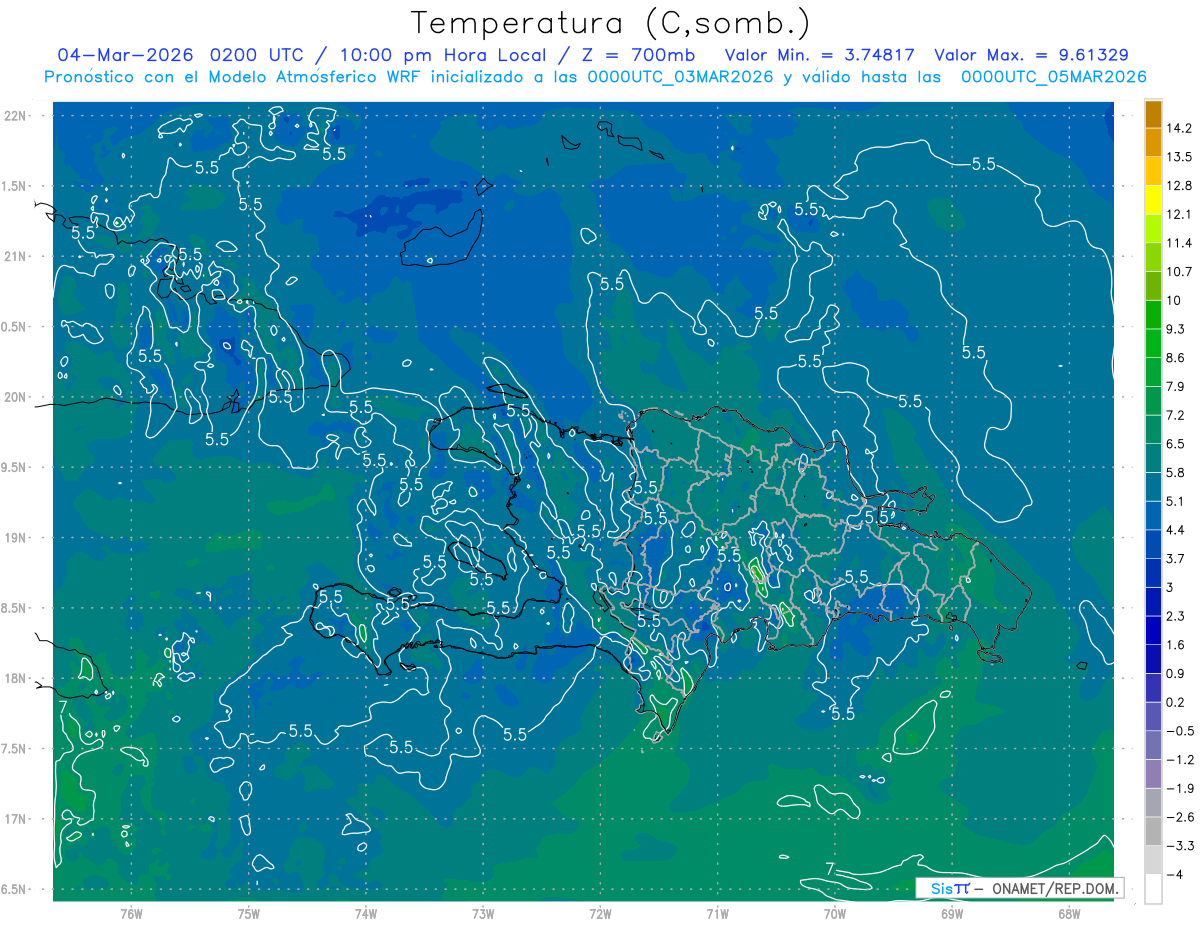Click the '76W' longitude axis label
Image resolution: width=1200 pixels, height=927 pixels.
click(x=131, y=913)
